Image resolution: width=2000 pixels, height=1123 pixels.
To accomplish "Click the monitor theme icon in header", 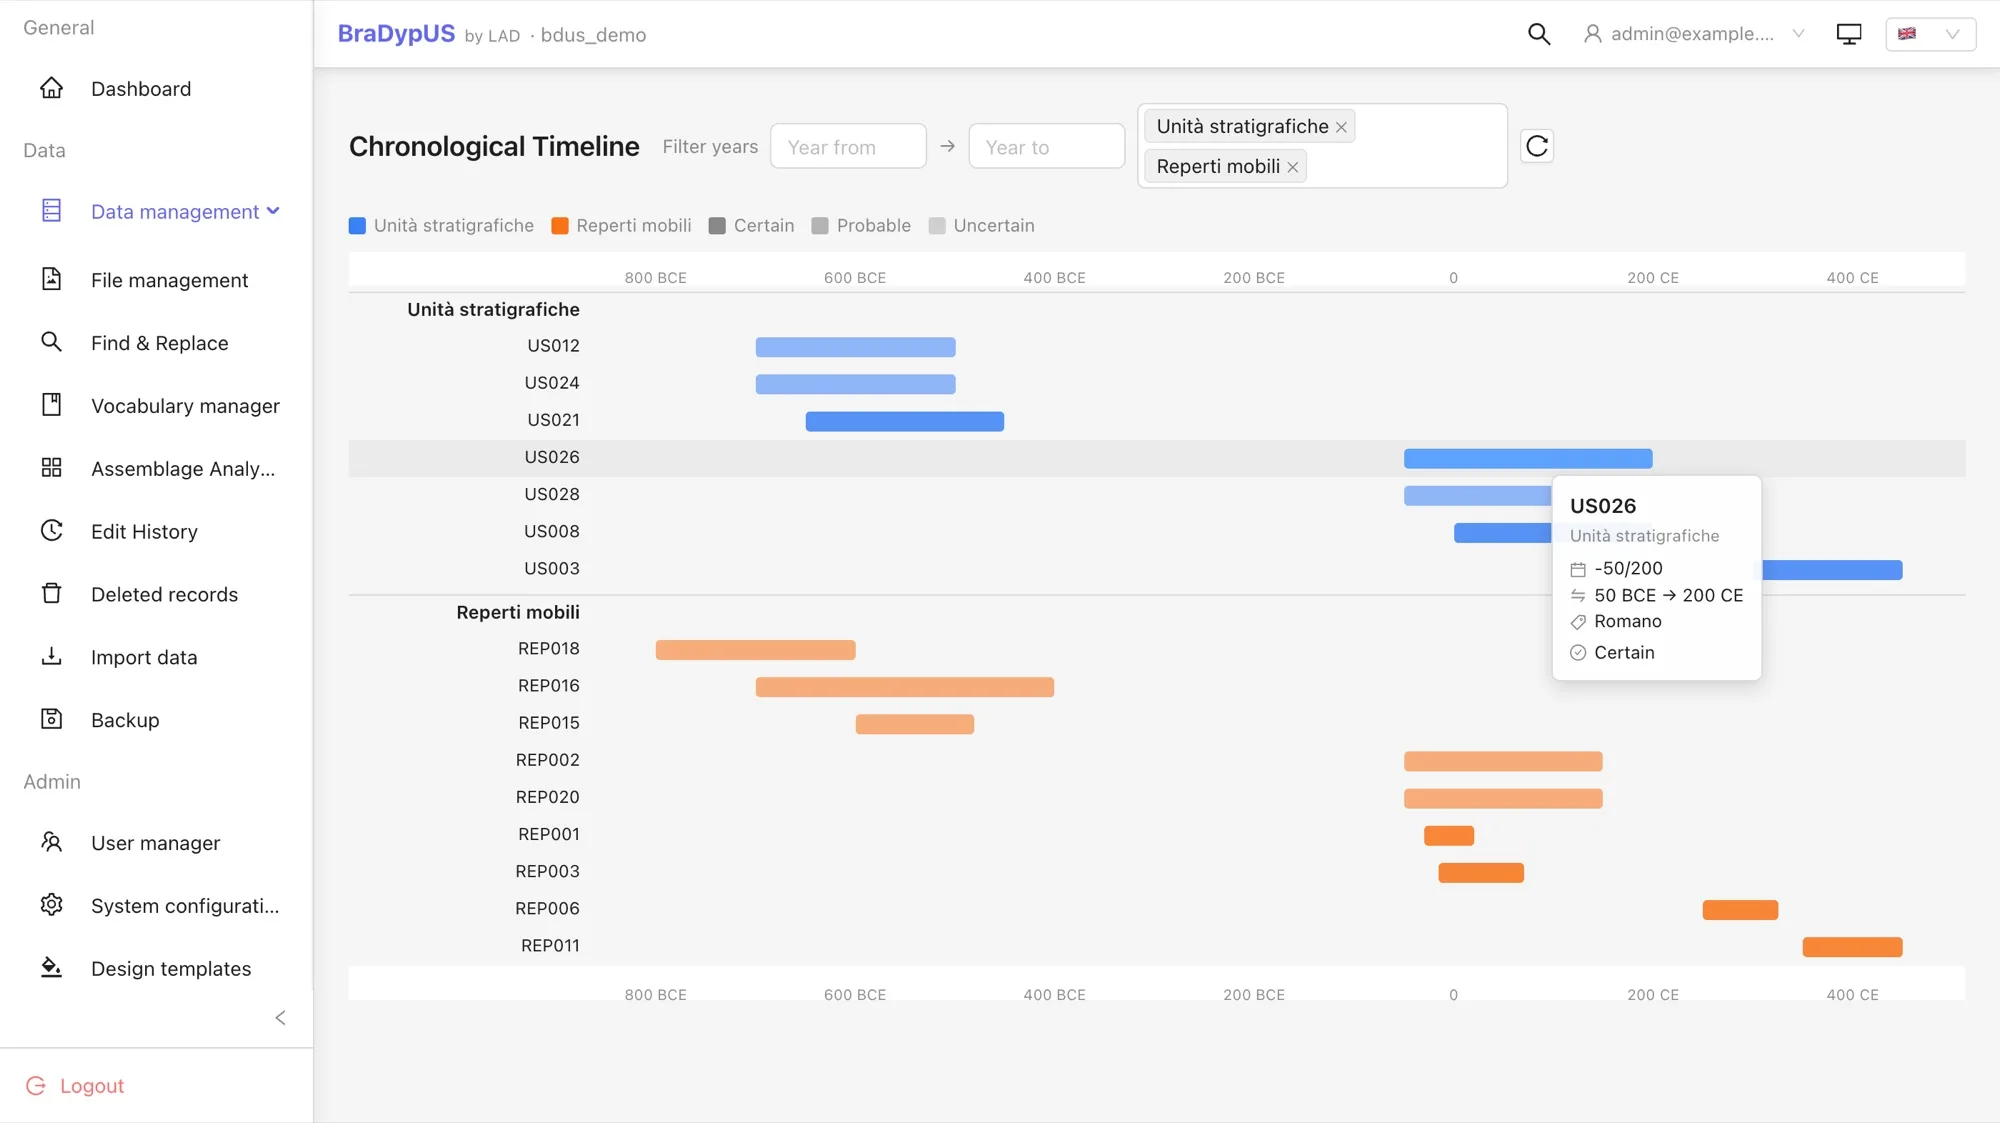I will (1849, 34).
